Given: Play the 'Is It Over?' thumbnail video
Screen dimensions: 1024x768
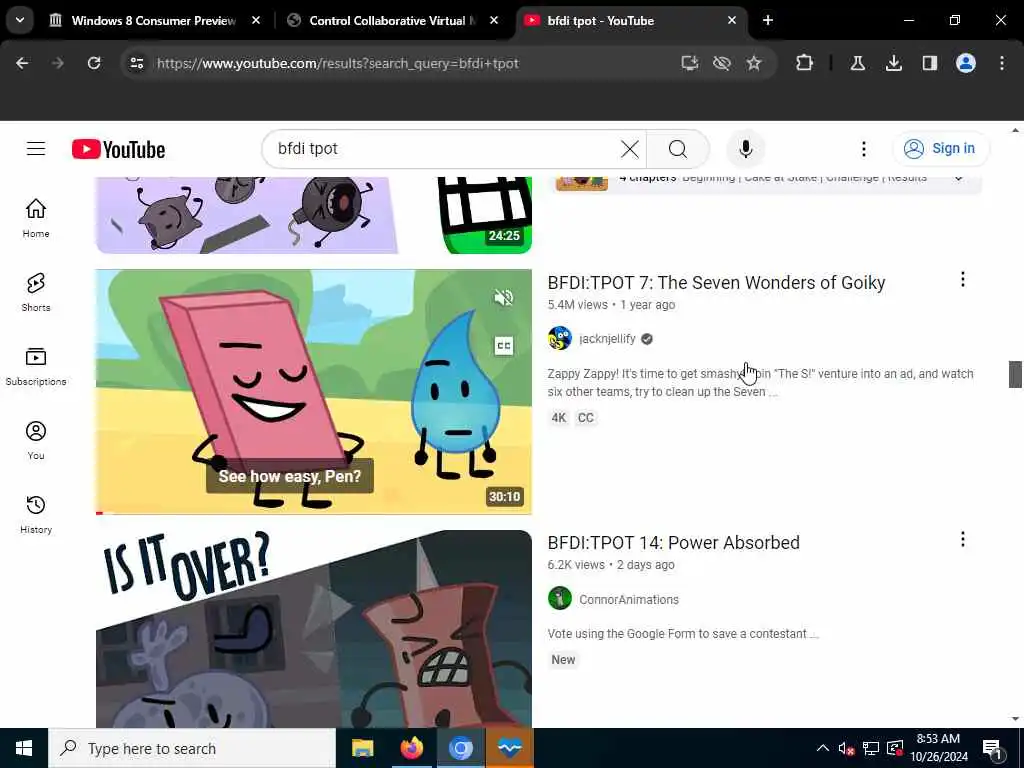Looking at the screenshot, I should (313, 629).
